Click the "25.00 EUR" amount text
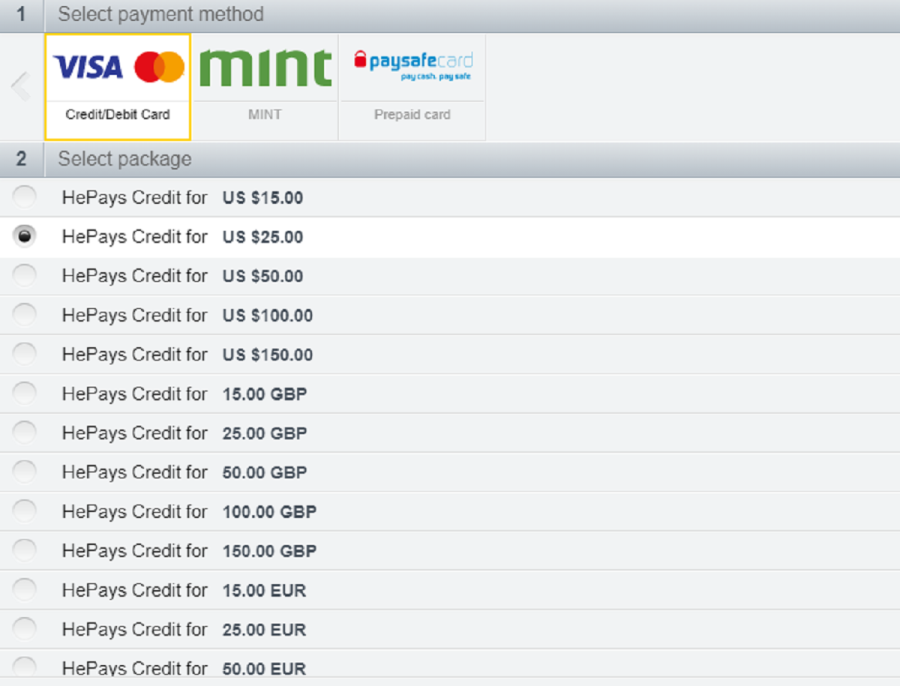Image resolution: width=900 pixels, height=686 pixels. [x=264, y=629]
